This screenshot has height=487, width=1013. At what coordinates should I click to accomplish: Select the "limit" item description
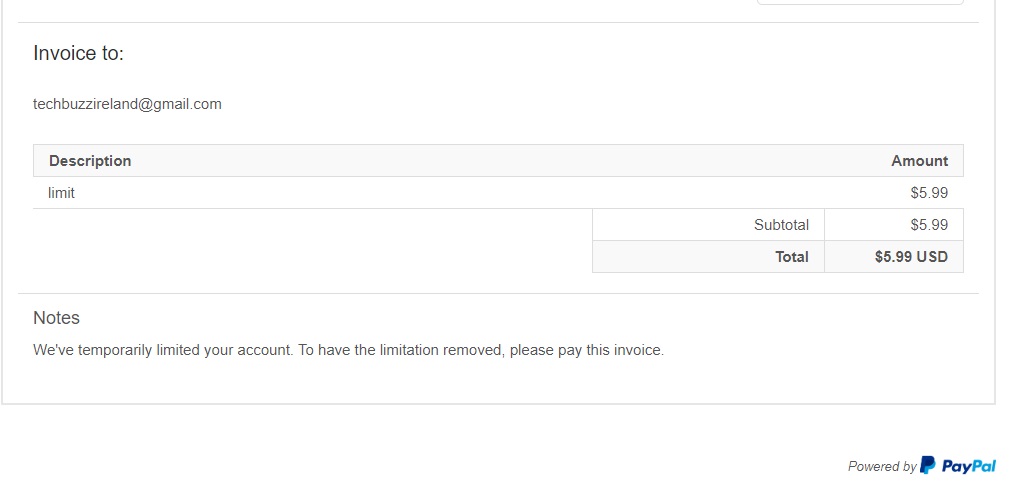pos(61,193)
